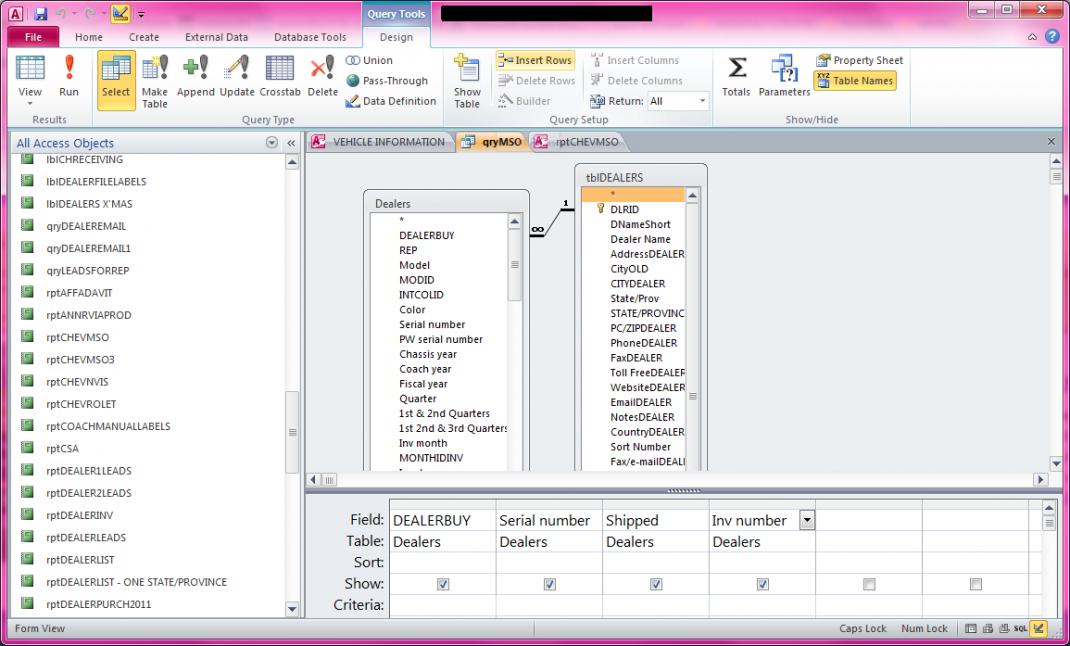Uncheck Show box for Shipped column
This screenshot has width=1070, height=646.
[656, 584]
